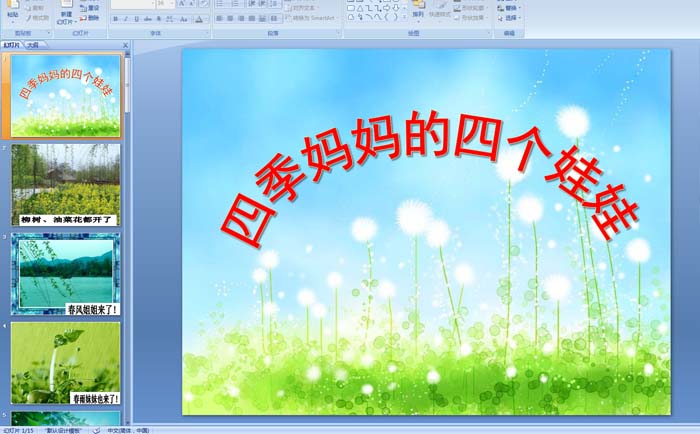This screenshot has width=700, height=434.
Task: Select the Right Arrow shape in gallery
Action: 387,8
